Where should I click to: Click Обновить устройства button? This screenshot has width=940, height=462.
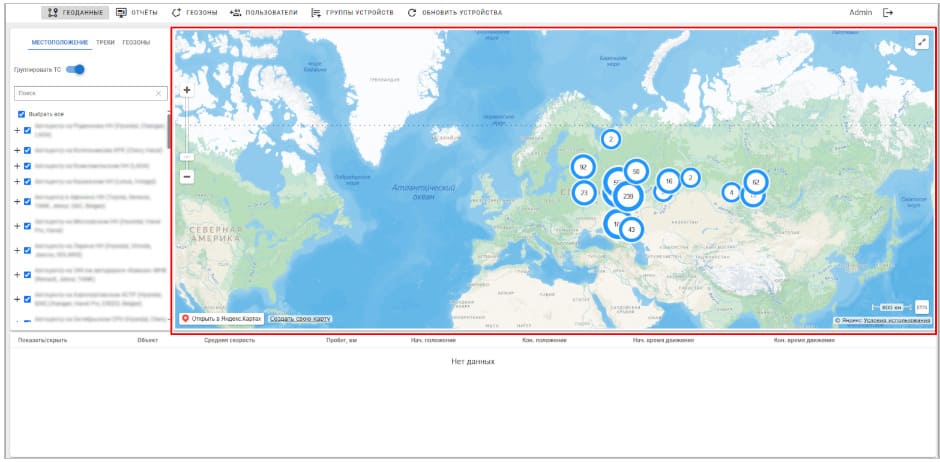(x=455, y=12)
